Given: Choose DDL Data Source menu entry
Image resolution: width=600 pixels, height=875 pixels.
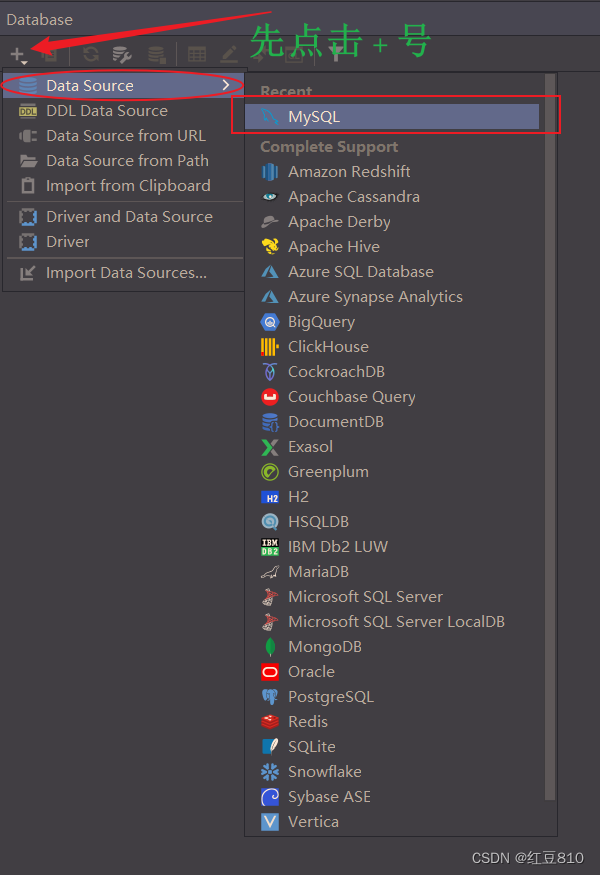Looking at the screenshot, I should tap(123, 110).
